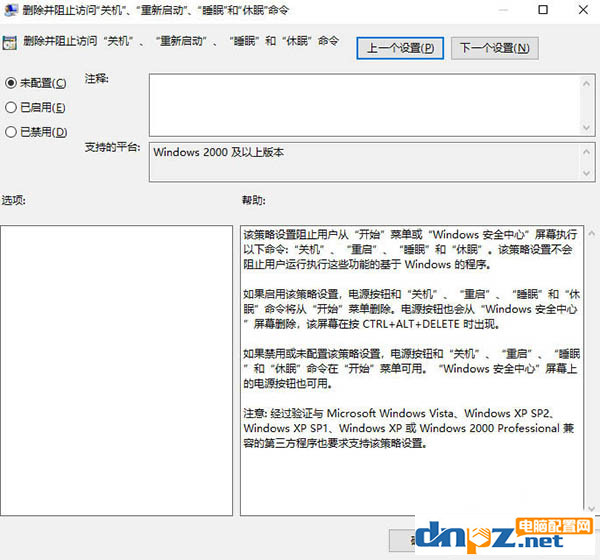This screenshot has width=600, height=560.
Task: Click the 选项 empty options pane
Action: (x=116, y=370)
